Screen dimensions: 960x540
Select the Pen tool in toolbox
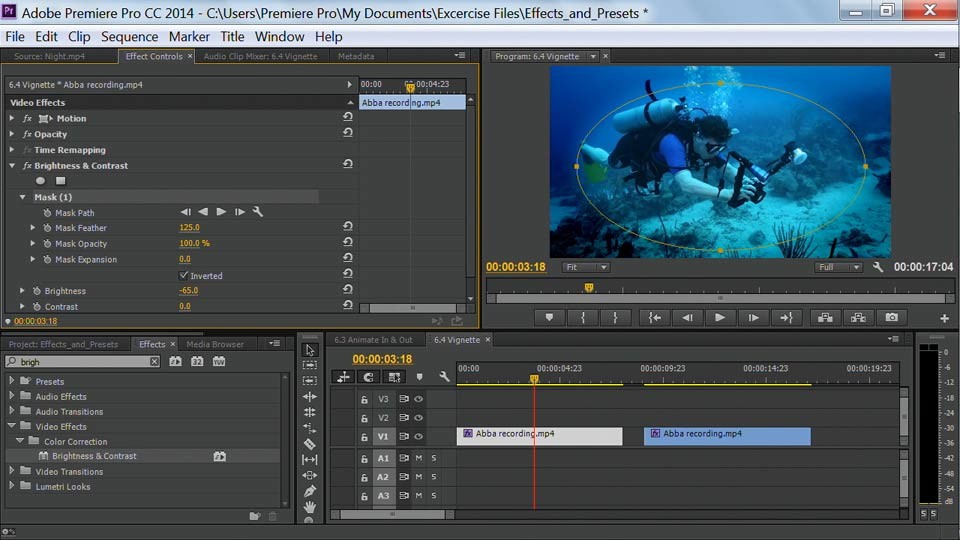[x=310, y=491]
